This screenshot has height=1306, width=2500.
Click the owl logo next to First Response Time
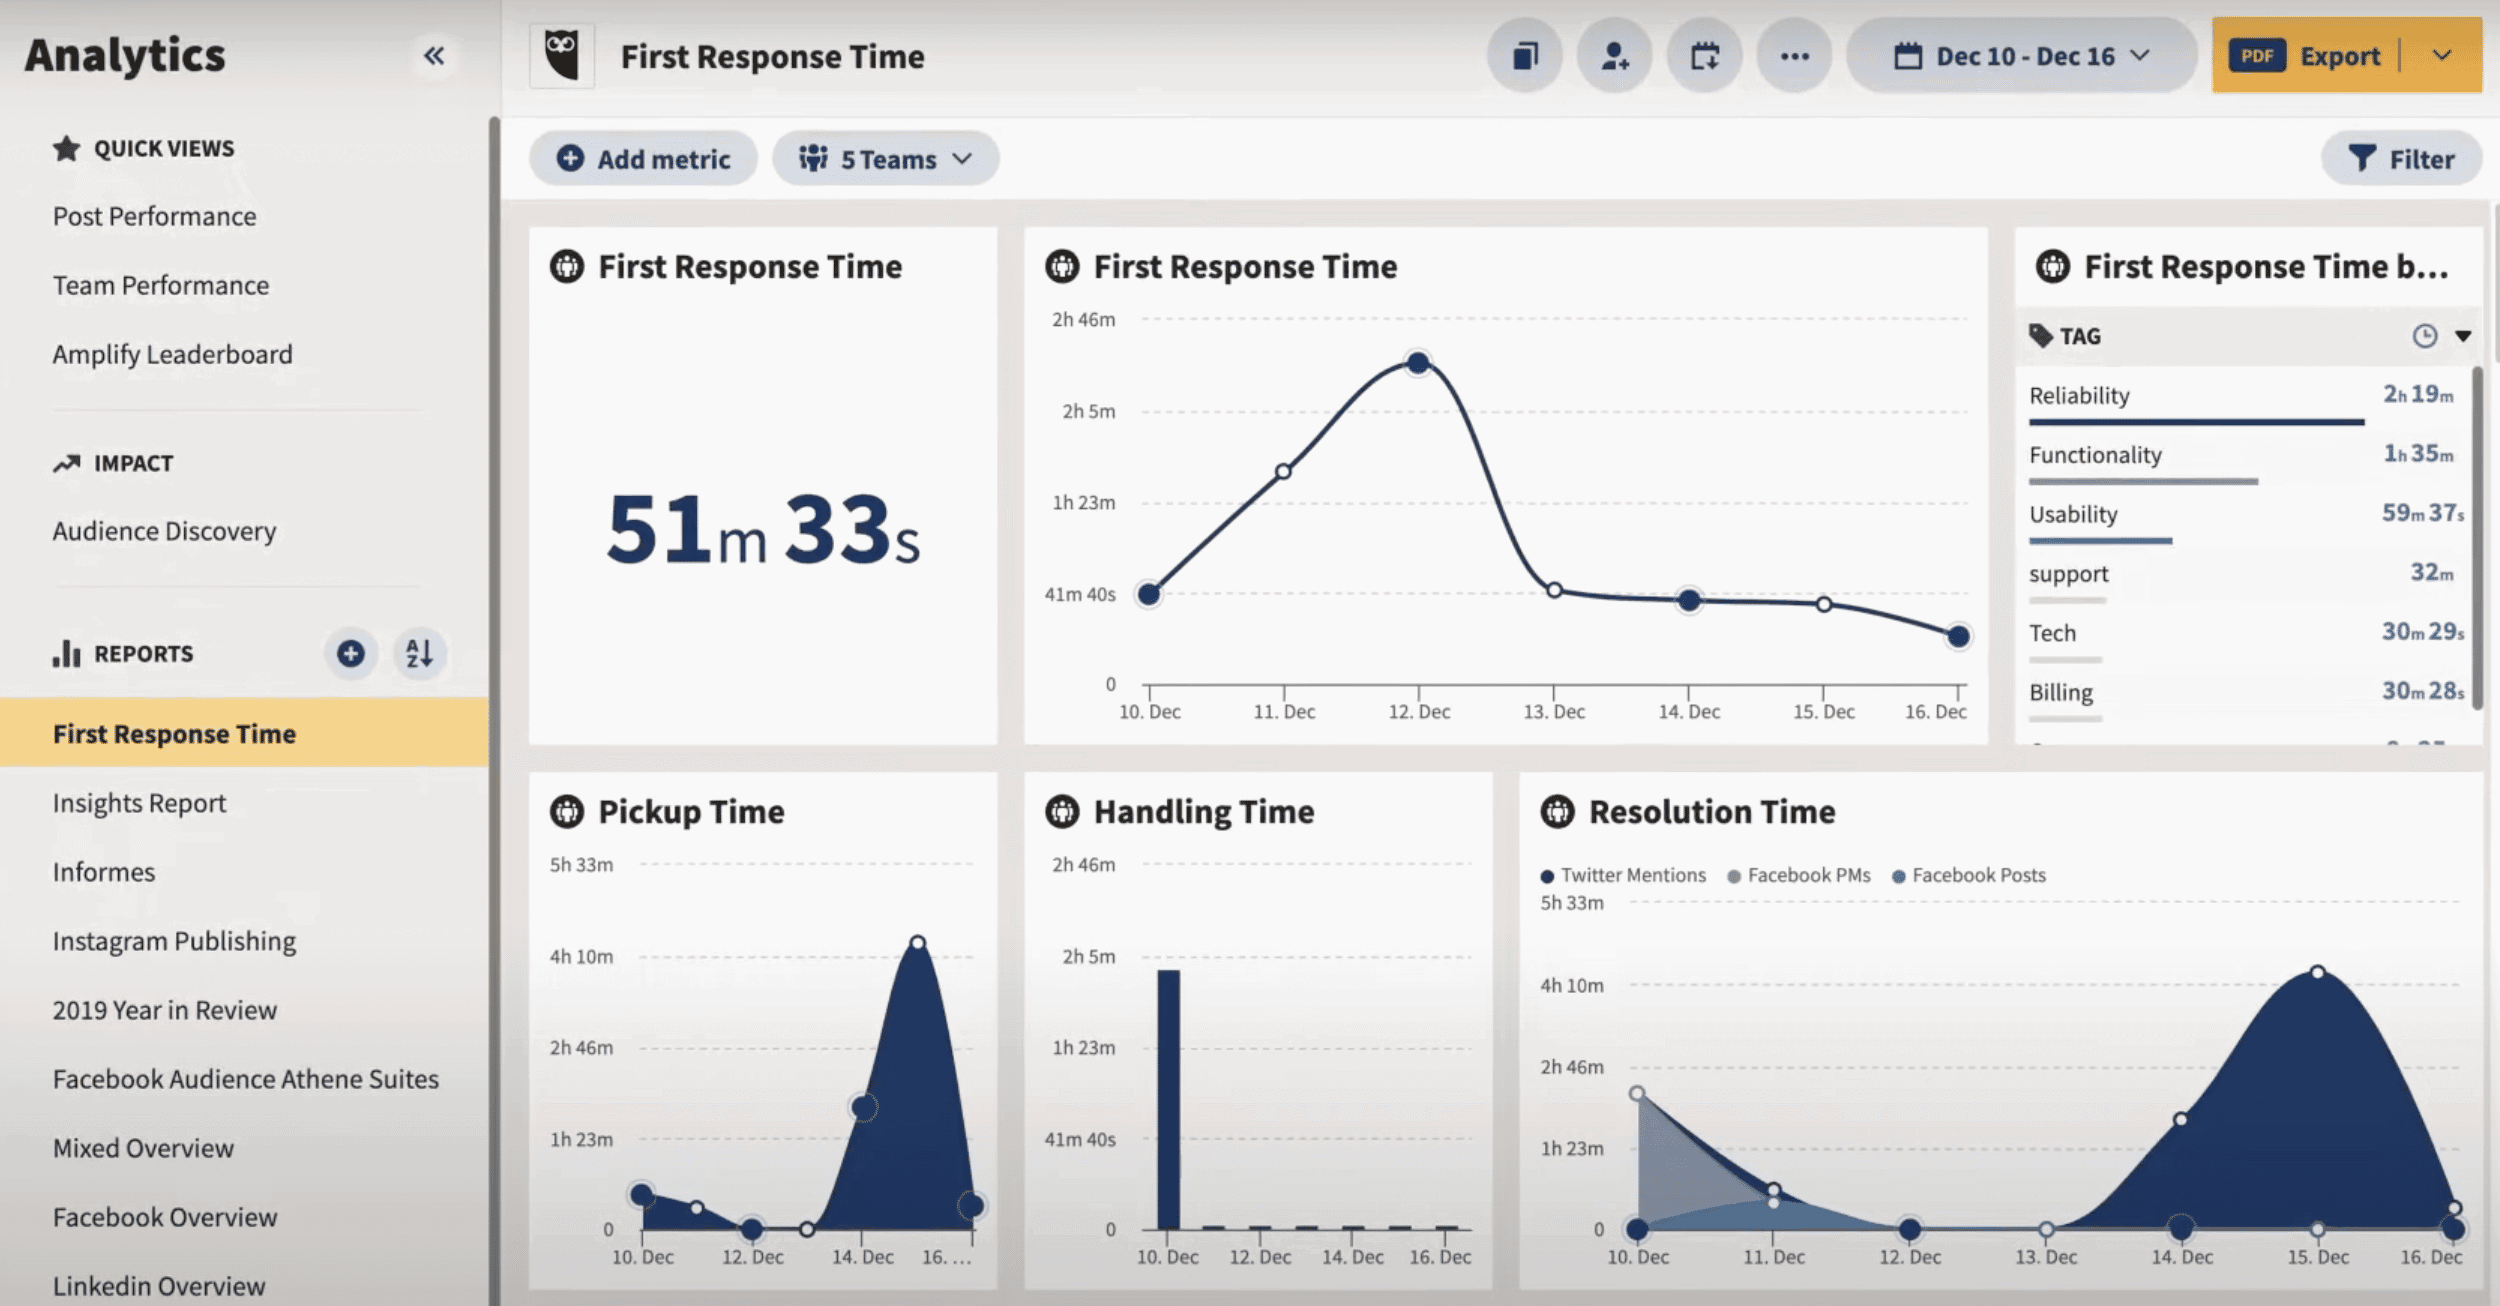(563, 55)
